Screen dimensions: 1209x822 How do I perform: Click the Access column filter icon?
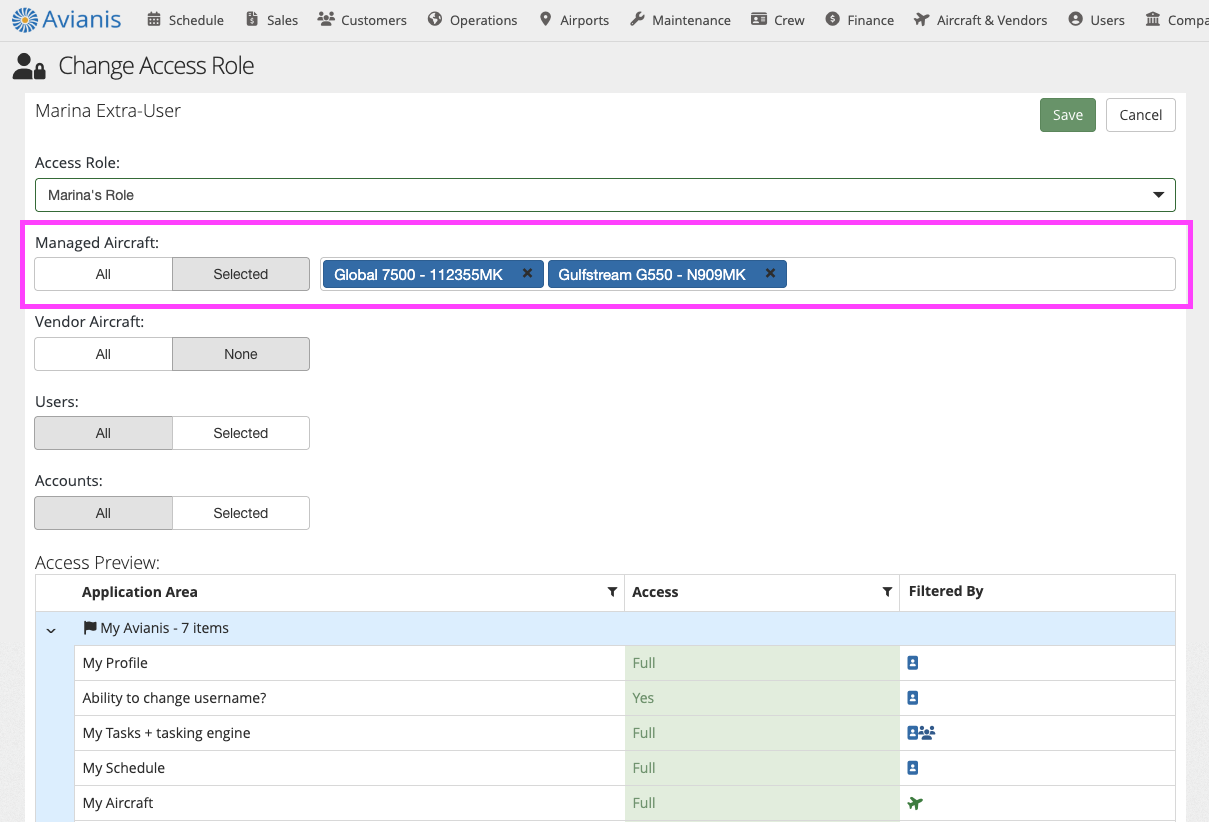coord(887,592)
